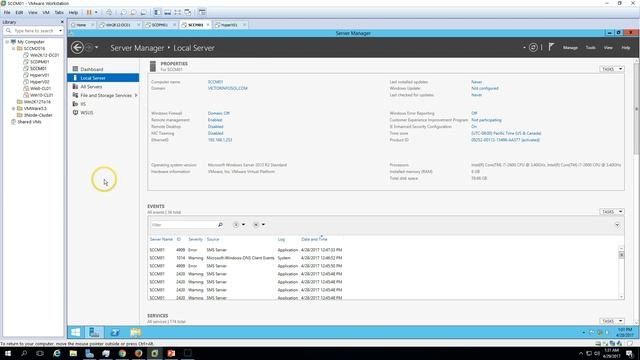Click the Not participating CEIP link

[486, 120]
